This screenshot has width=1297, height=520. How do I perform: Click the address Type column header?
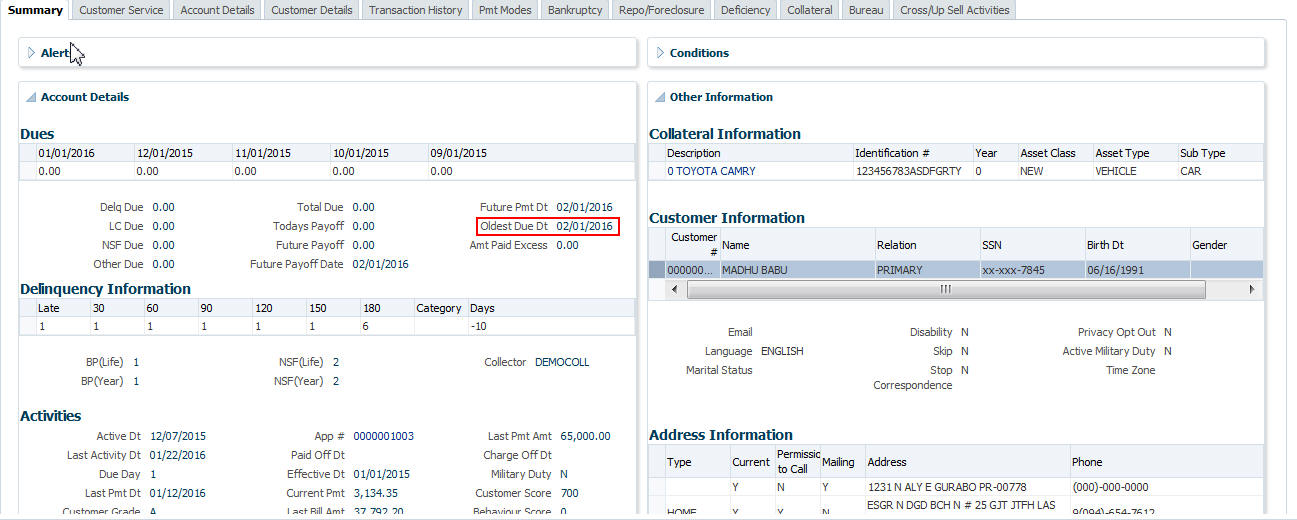(x=679, y=462)
